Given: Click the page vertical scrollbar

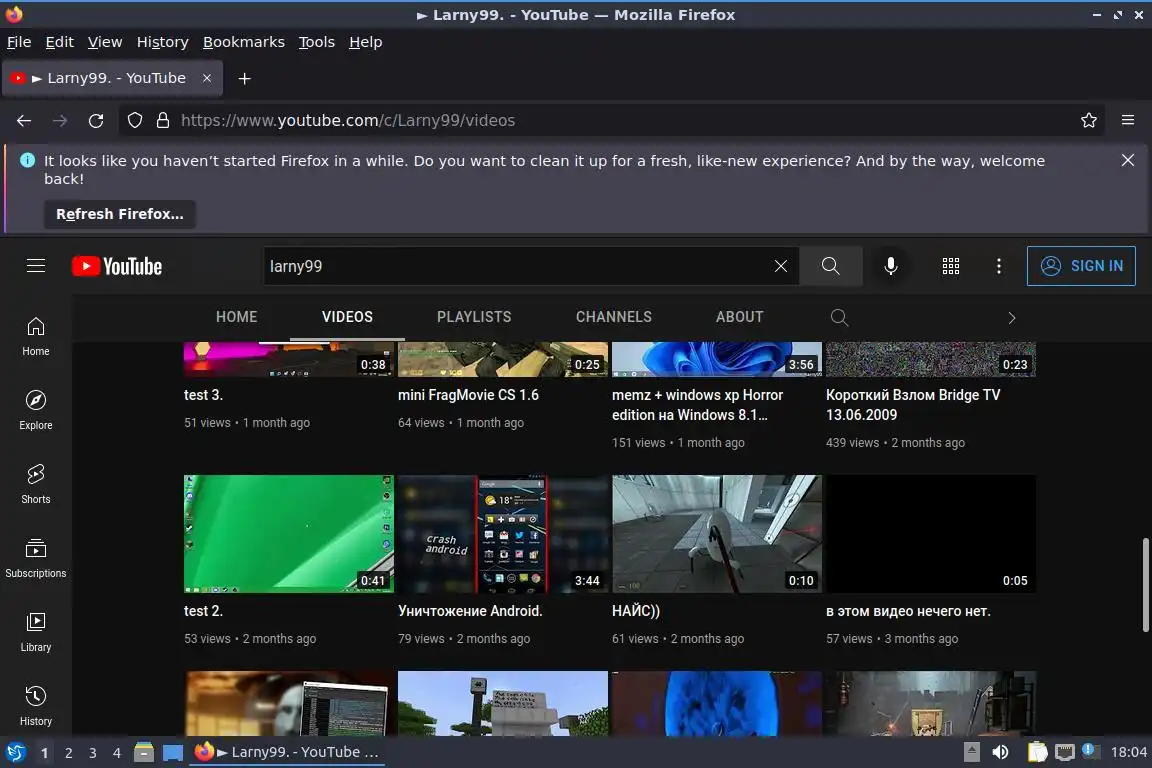Looking at the screenshot, I should [1145, 585].
